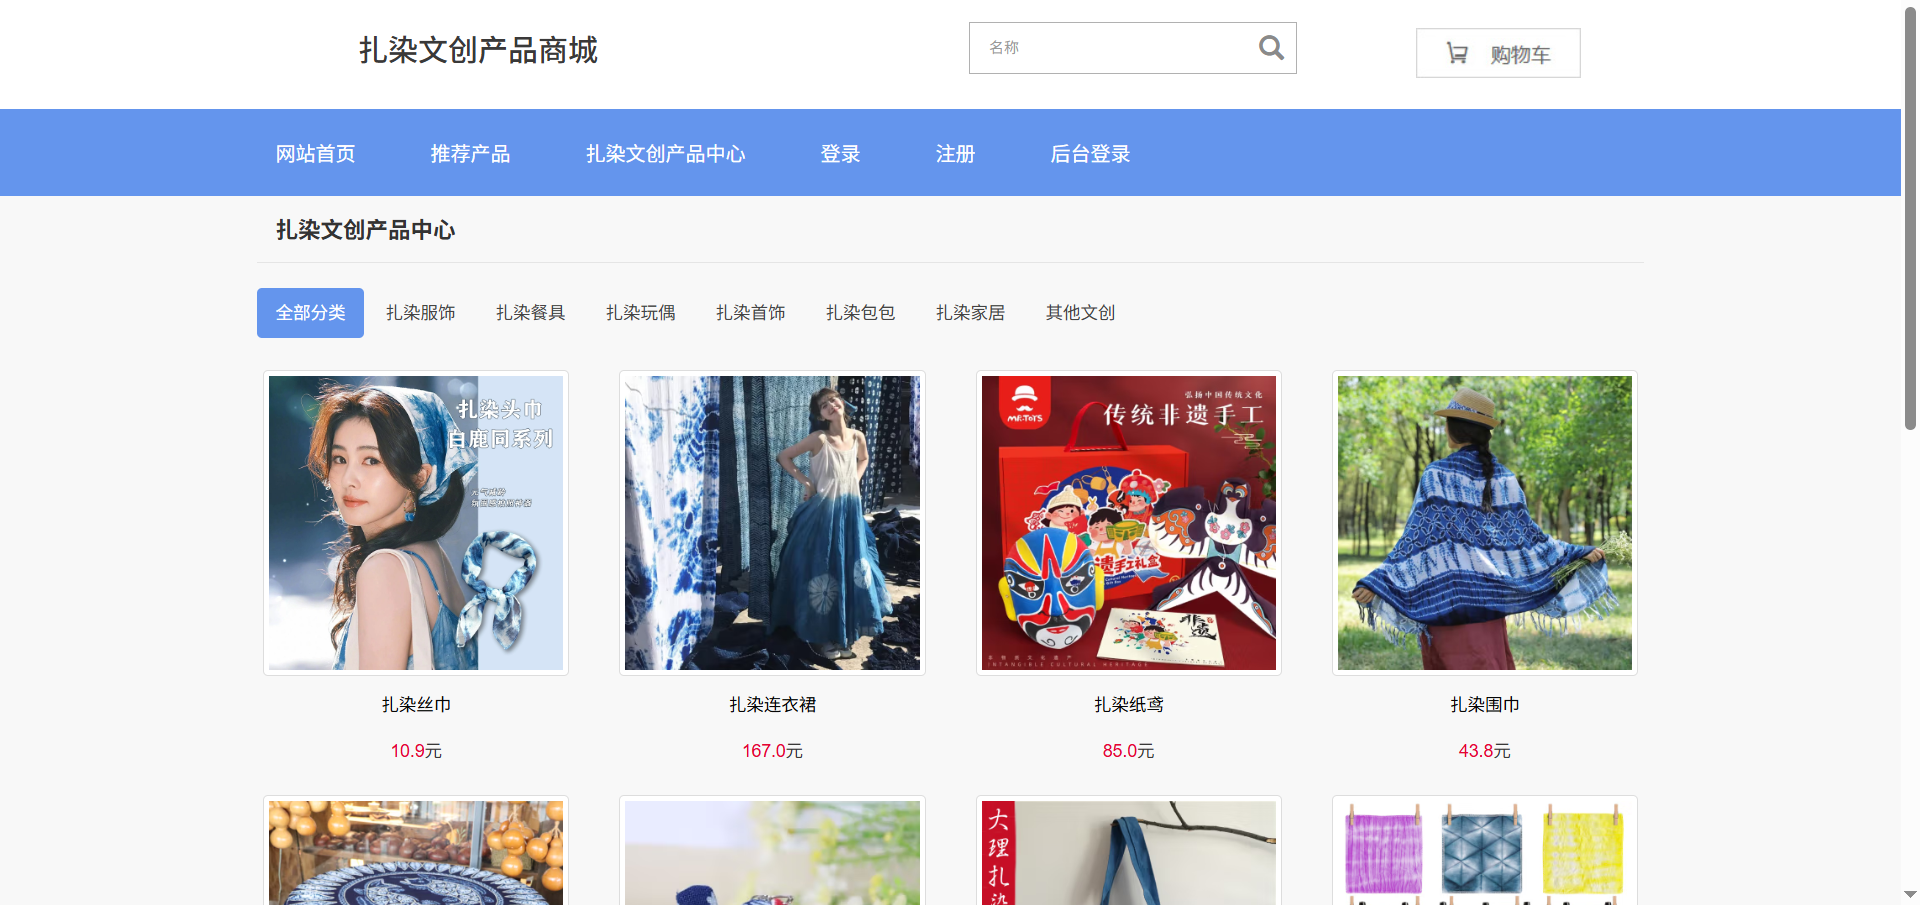Open 后台登录 admin login
This screenshot has width=1920, height=905.
click(1090, 154)
